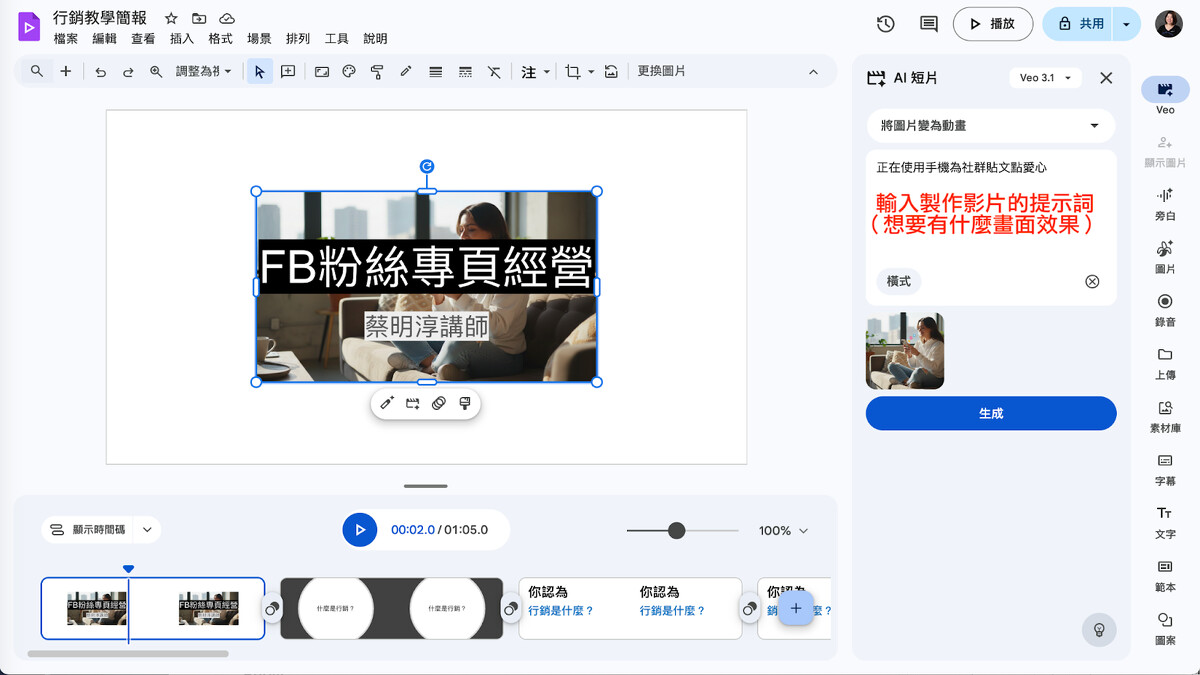1200x675 pixels.
Task: Select the 什麼是行銷 scene thumbnail in timeline
Action: pyautogui.click(x=391, y=608)
